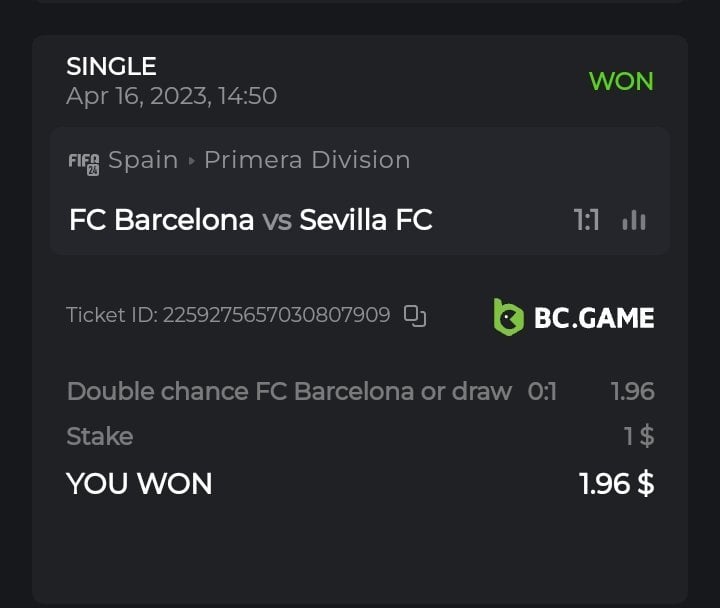This screenshot has width=720, height=608.
Task: Select the Spain category label
Action: click(143, 160)
